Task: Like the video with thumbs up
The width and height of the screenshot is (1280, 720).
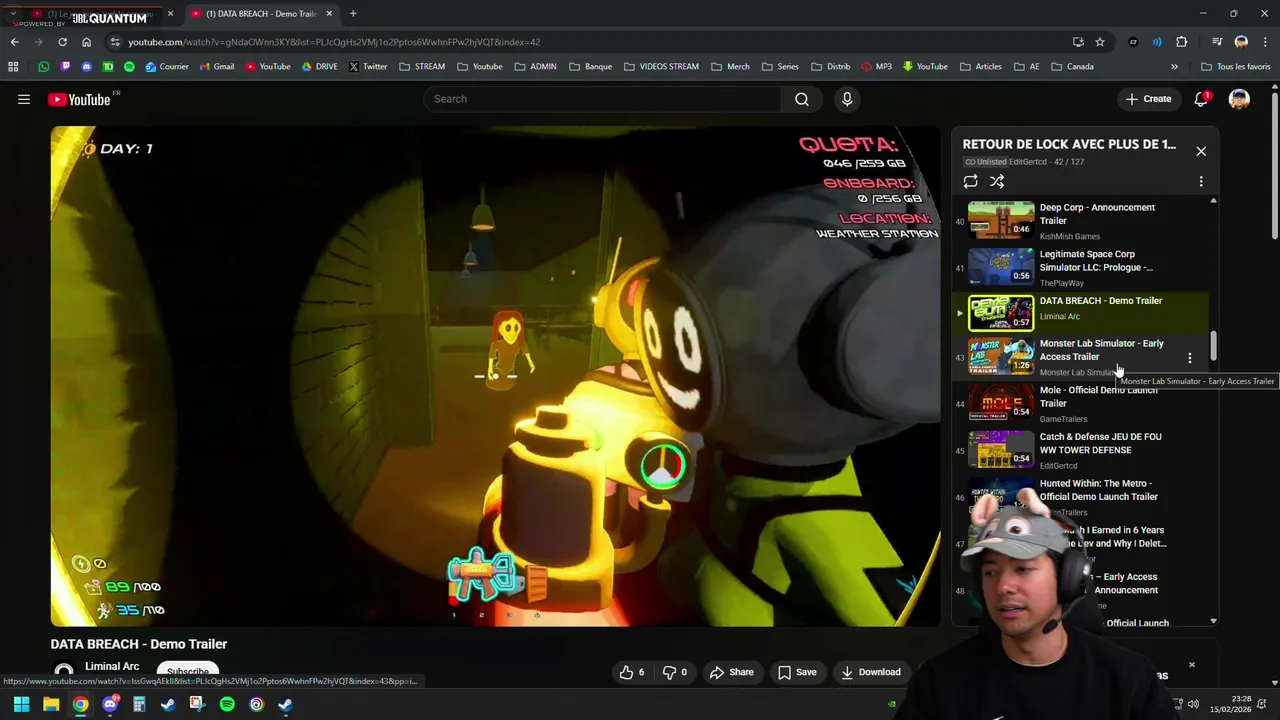Action: [632, 672]
